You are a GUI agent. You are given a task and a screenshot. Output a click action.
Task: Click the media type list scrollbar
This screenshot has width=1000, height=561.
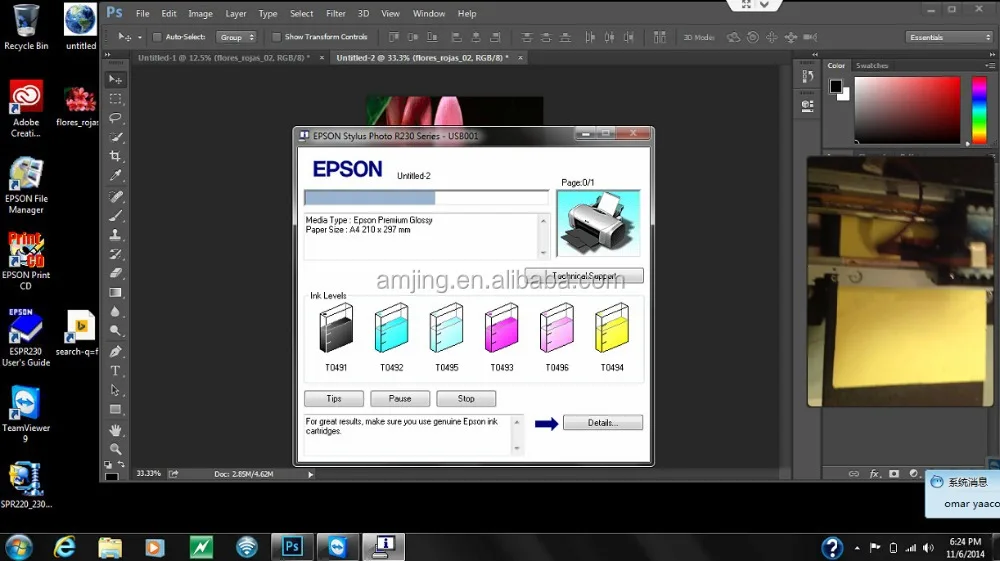543,237
